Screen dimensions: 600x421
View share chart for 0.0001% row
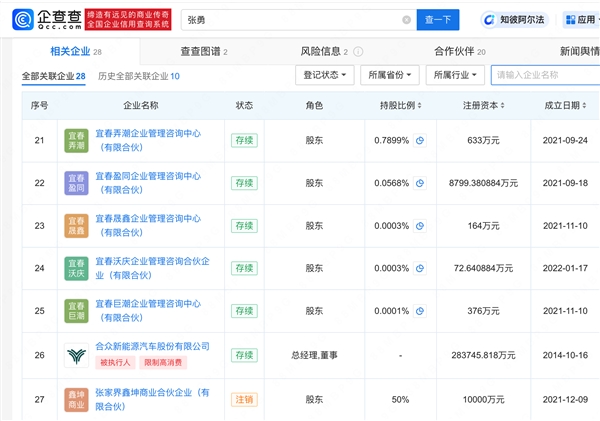(x=420, y=311)
